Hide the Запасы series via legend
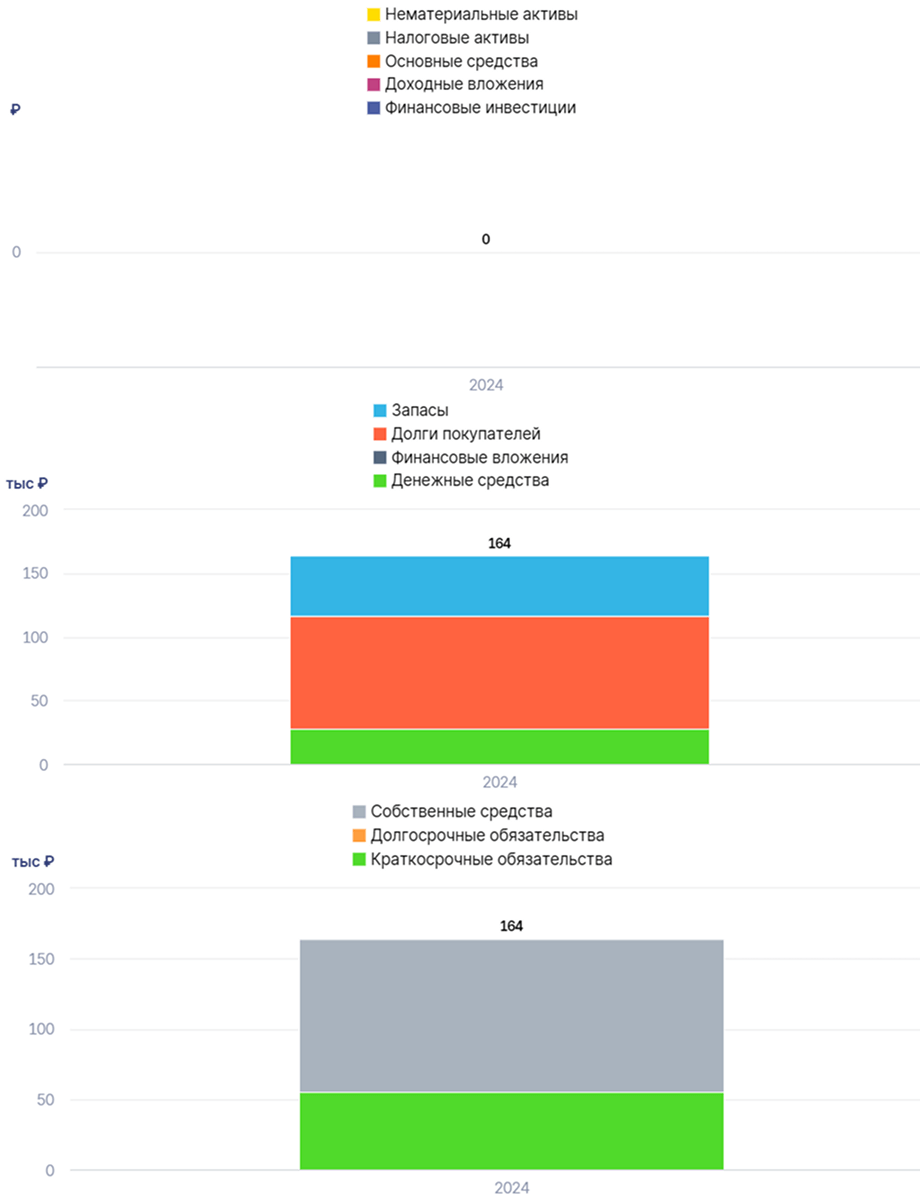This screenshot has width=920, height=1201. click(411, 411)
